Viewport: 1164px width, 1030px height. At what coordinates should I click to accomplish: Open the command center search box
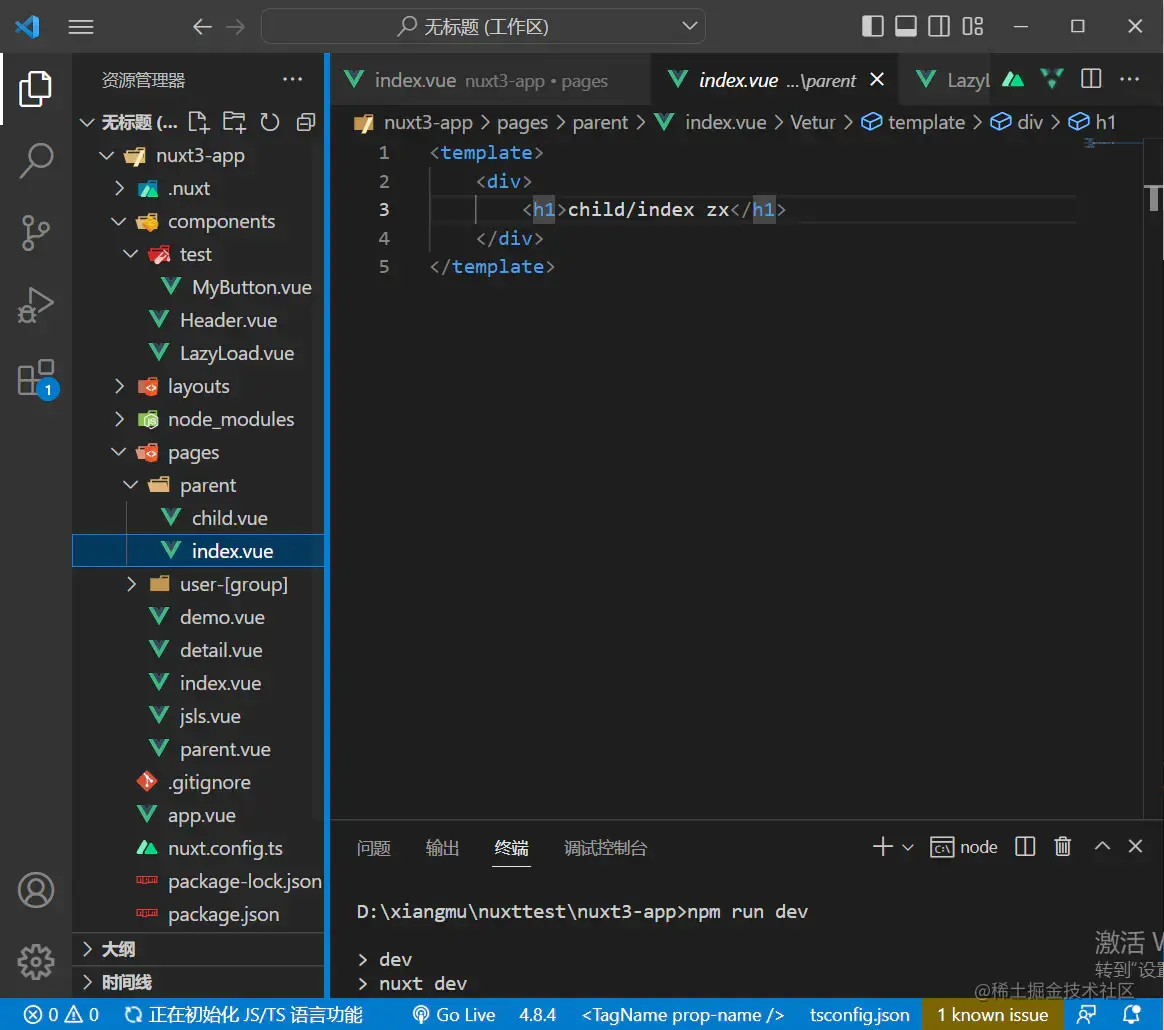click(483, 27)
